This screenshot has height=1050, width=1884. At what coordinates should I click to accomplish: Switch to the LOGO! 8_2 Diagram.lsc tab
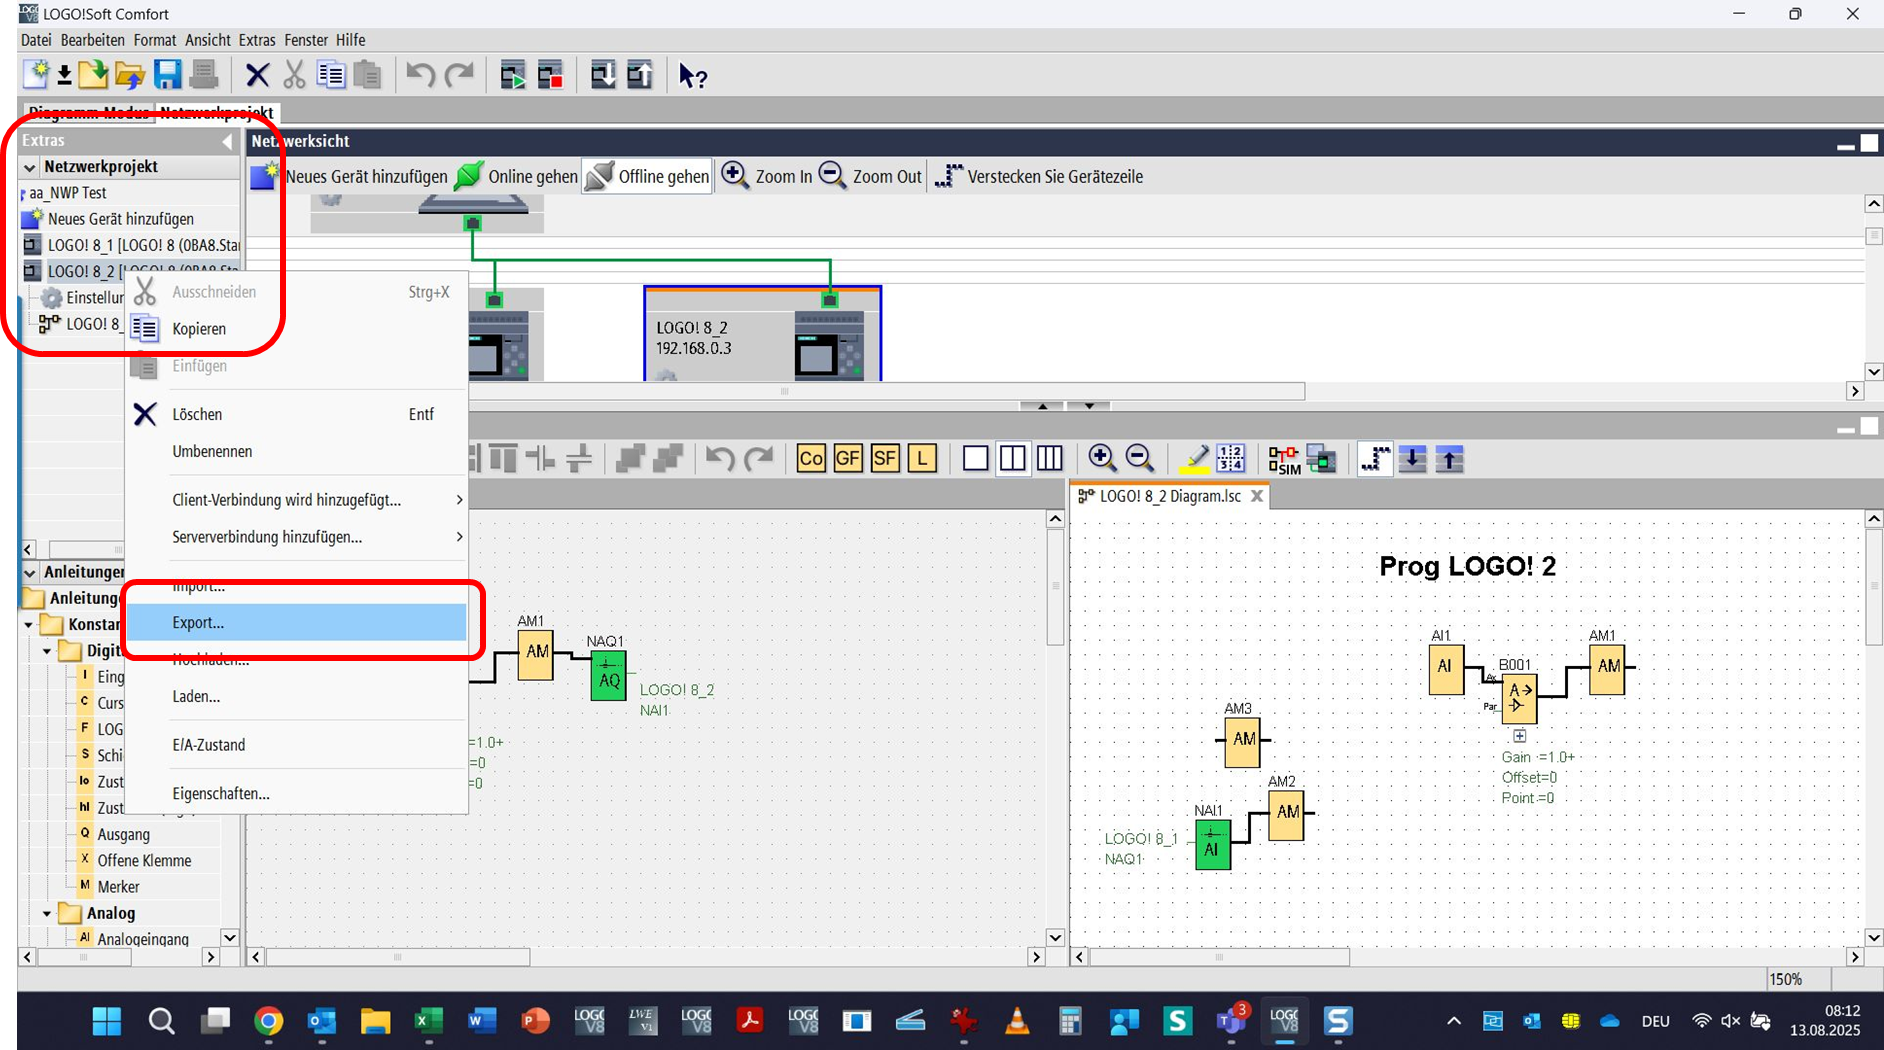coord(1169,496)
